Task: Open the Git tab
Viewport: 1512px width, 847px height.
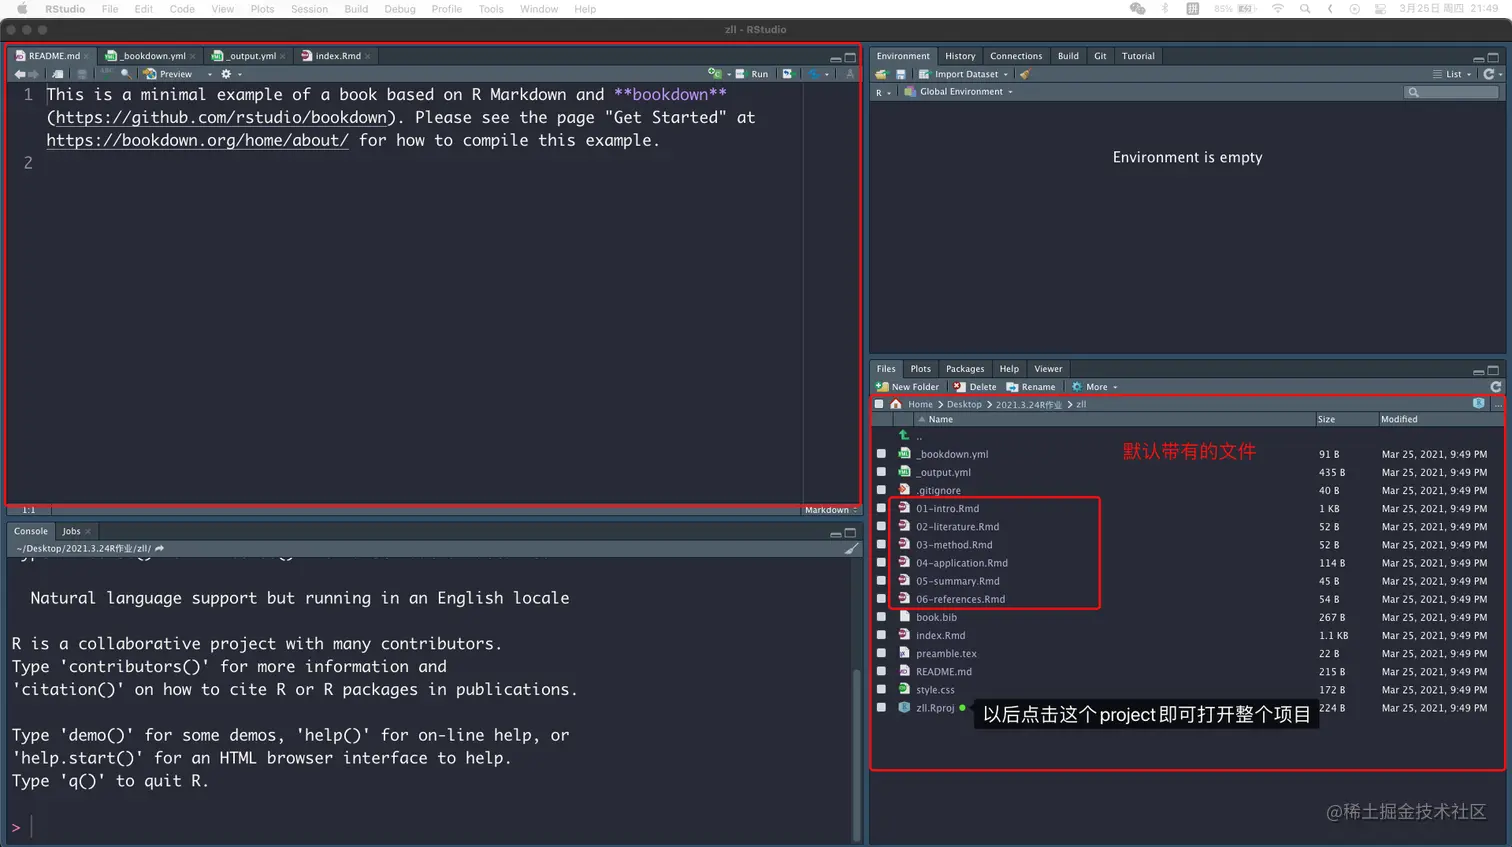Action: coord(1100,56)
